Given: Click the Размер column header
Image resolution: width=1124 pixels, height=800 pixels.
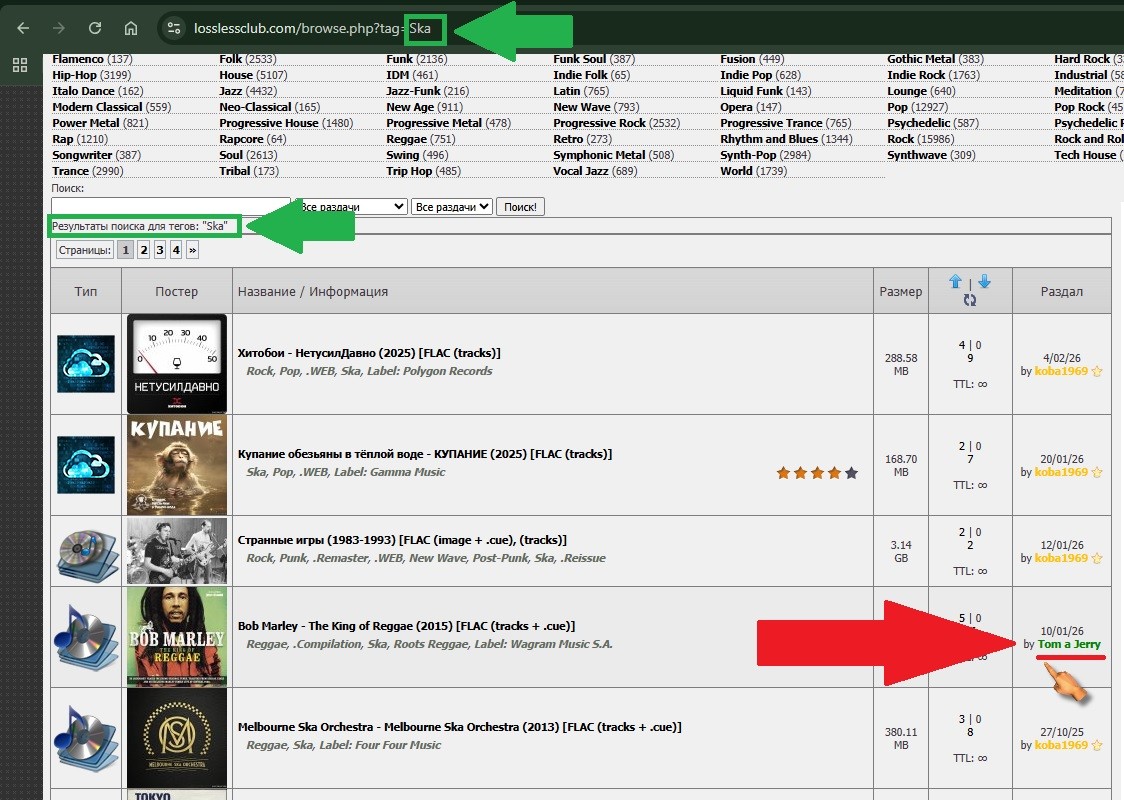Looking at the screenshot, I should pyautogui.click(x=901, y=291).
